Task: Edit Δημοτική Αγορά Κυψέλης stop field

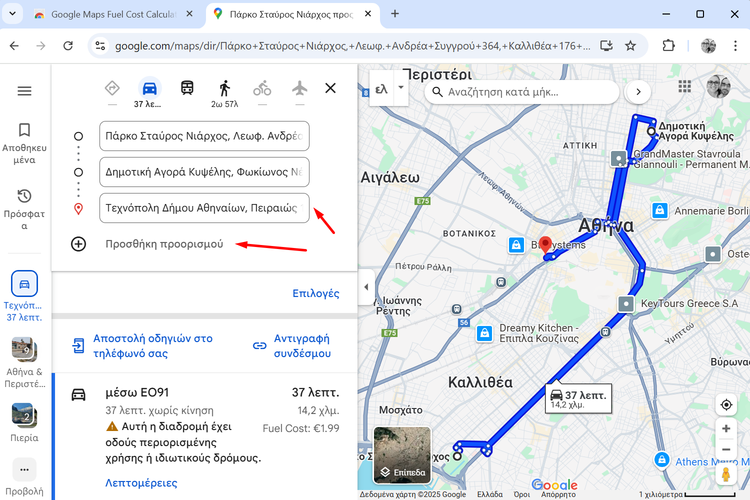Action: pos(204,172)
